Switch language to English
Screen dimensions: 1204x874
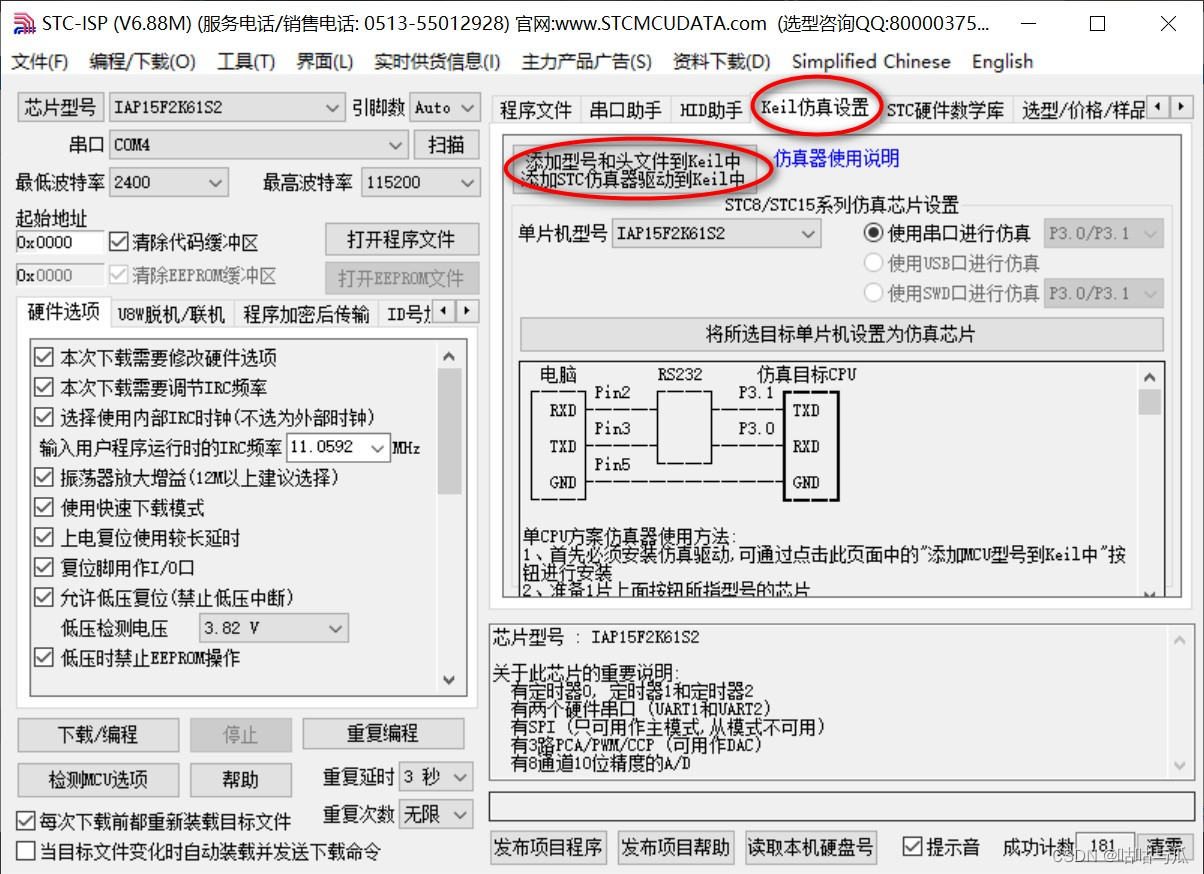pyautogui.click(x=1002, y=62)
